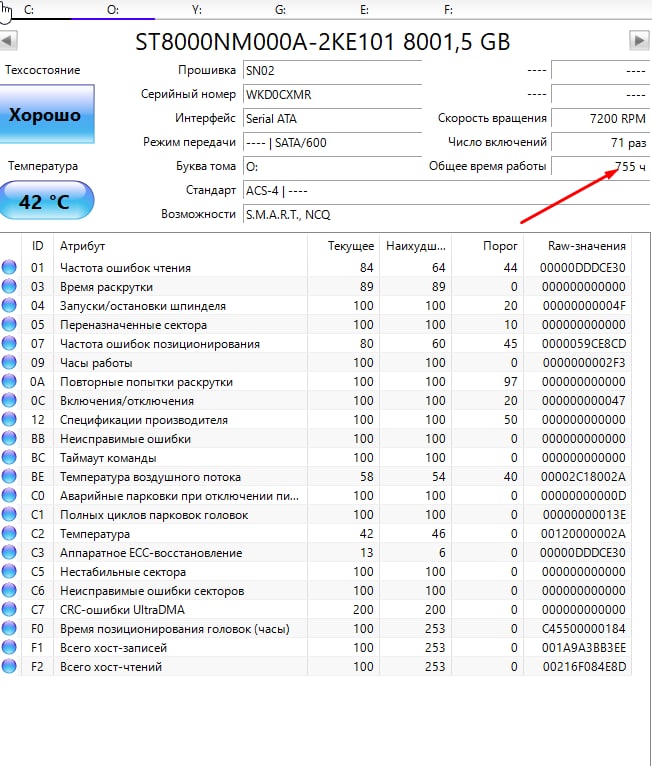Image resolution: width=652 pixels, height=766 pixels.
Task: Click transfer mode field SATA/600
Action: [x=332, y=142]
